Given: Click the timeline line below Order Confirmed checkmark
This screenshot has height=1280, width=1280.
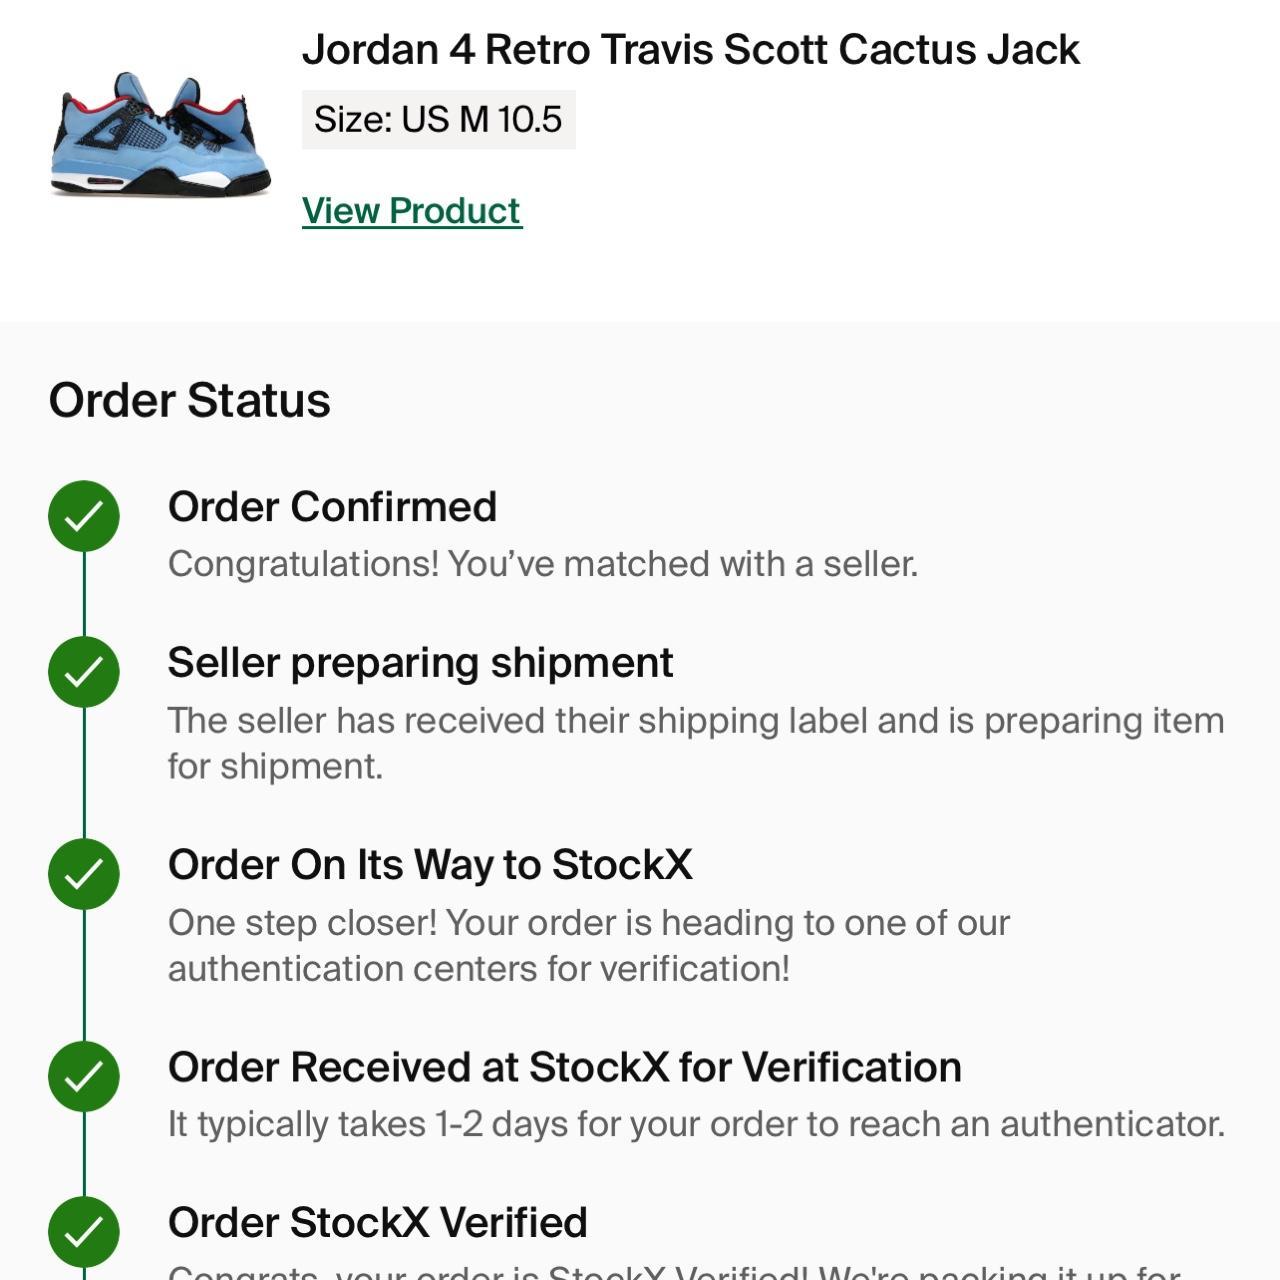Looking at the screenshot, I should pyautogui.click(x=84, y=594).
